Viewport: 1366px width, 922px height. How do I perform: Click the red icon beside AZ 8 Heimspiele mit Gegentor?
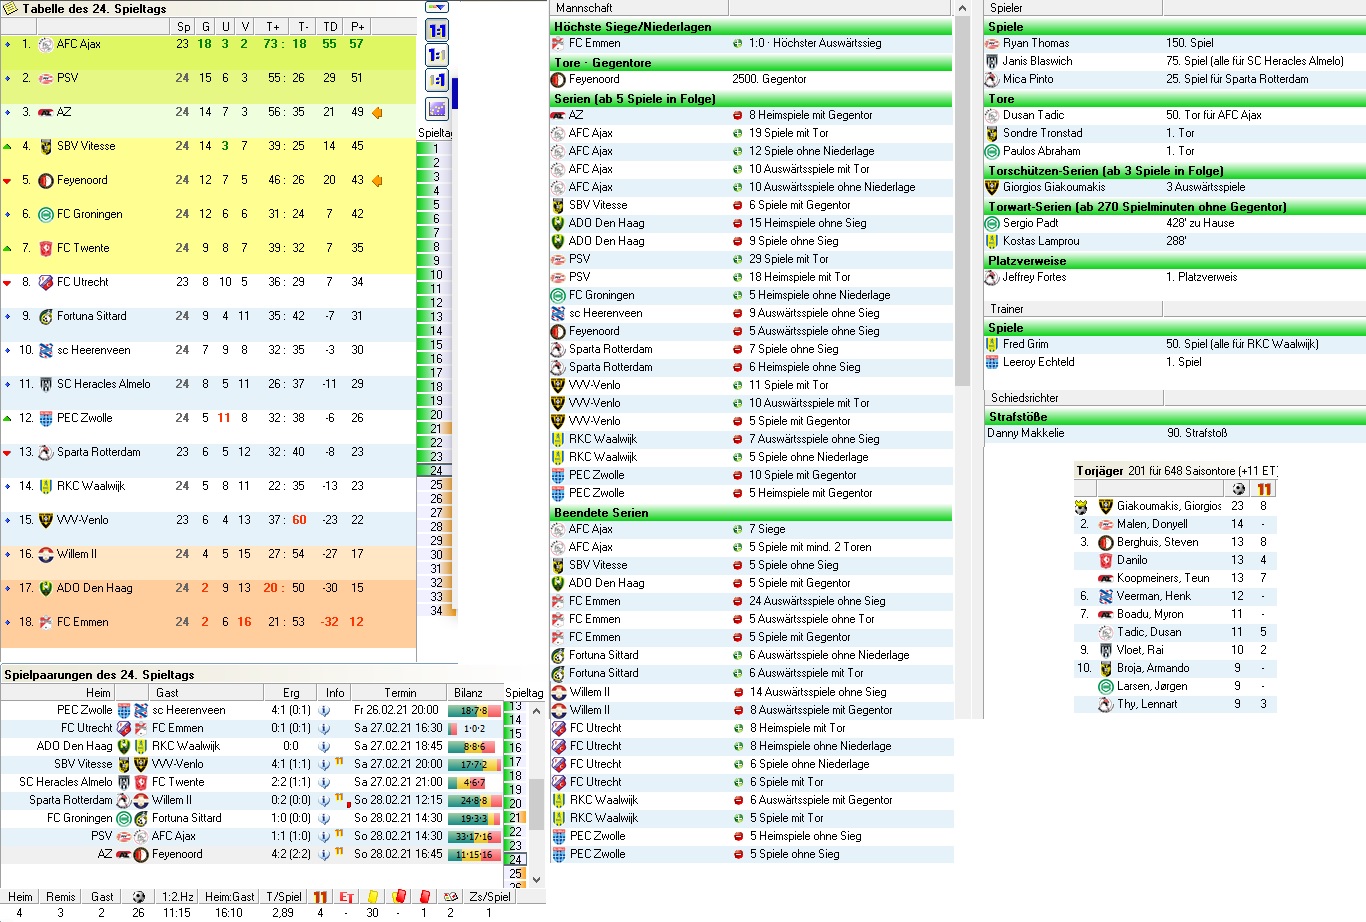click(x=738, y=116)
